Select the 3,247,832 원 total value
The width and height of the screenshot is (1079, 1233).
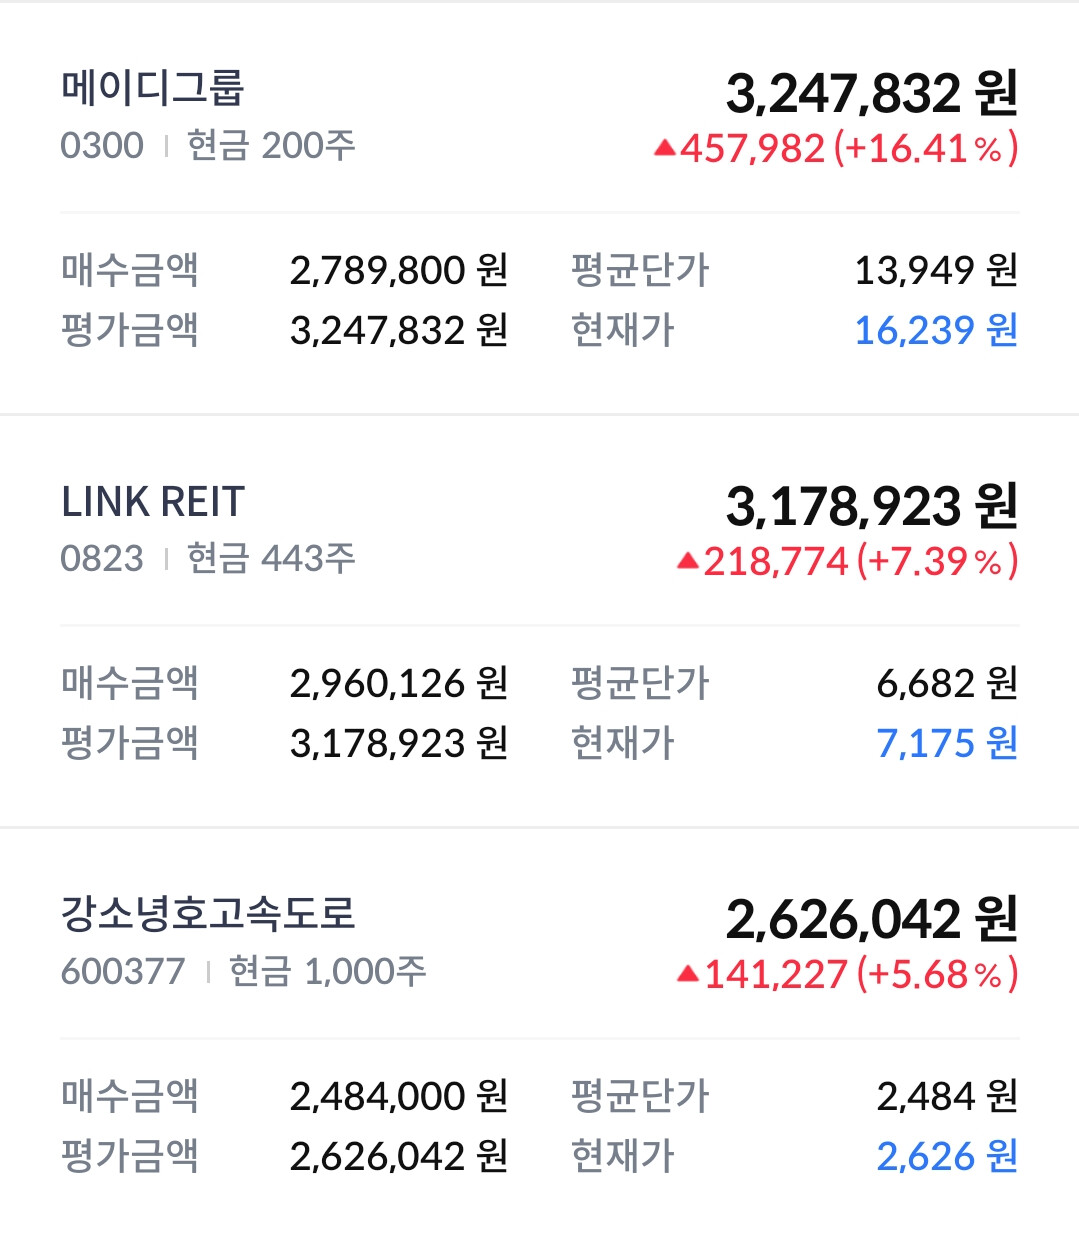tap(872, 93)
